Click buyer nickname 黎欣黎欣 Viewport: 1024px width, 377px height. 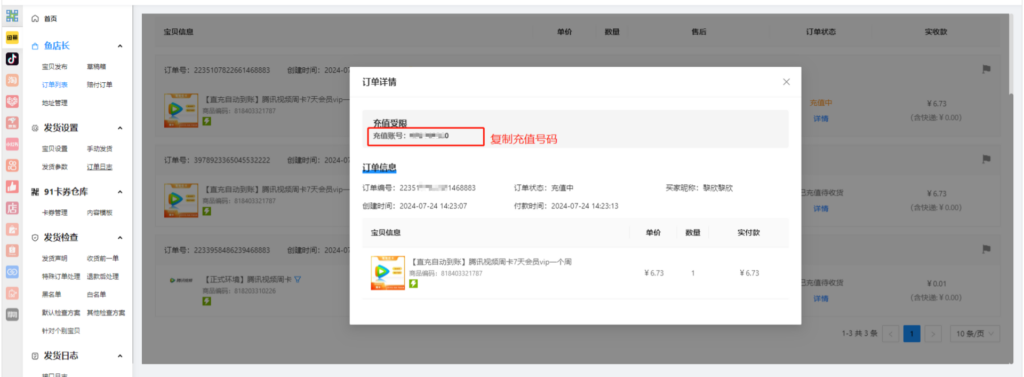(x=718, y=188)
